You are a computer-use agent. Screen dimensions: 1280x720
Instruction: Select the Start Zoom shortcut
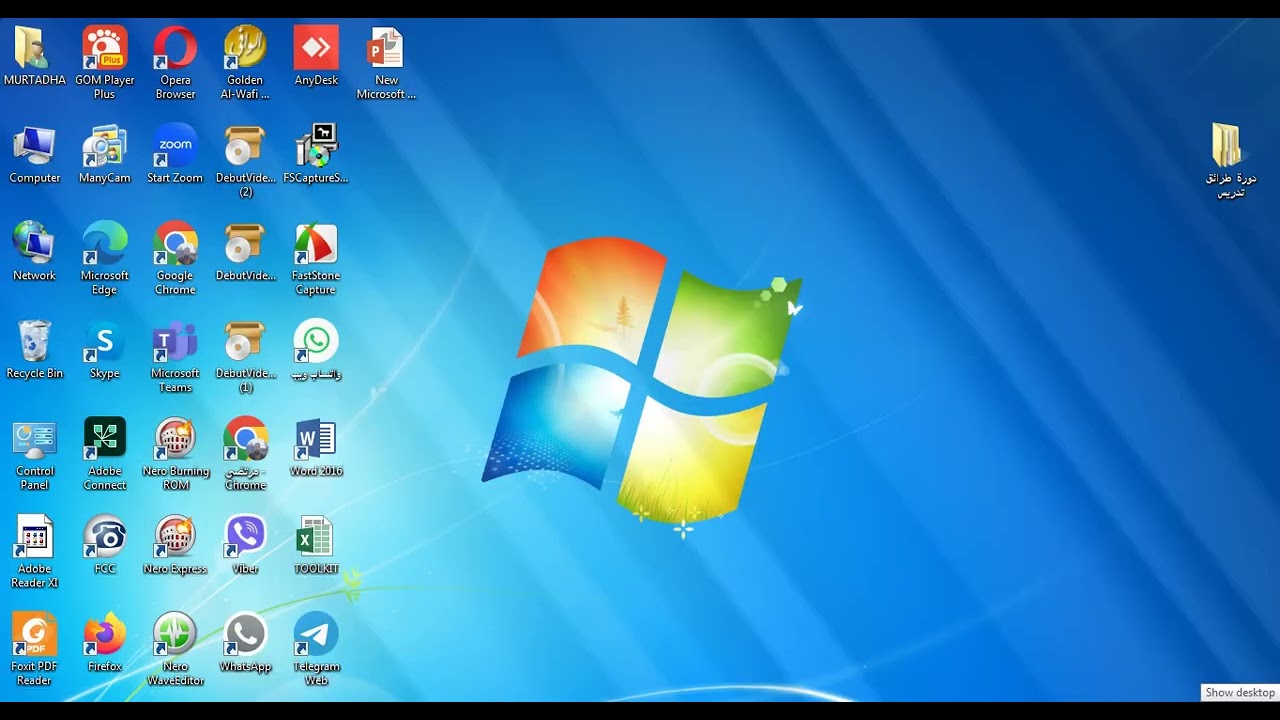click(x=175, y=146)
